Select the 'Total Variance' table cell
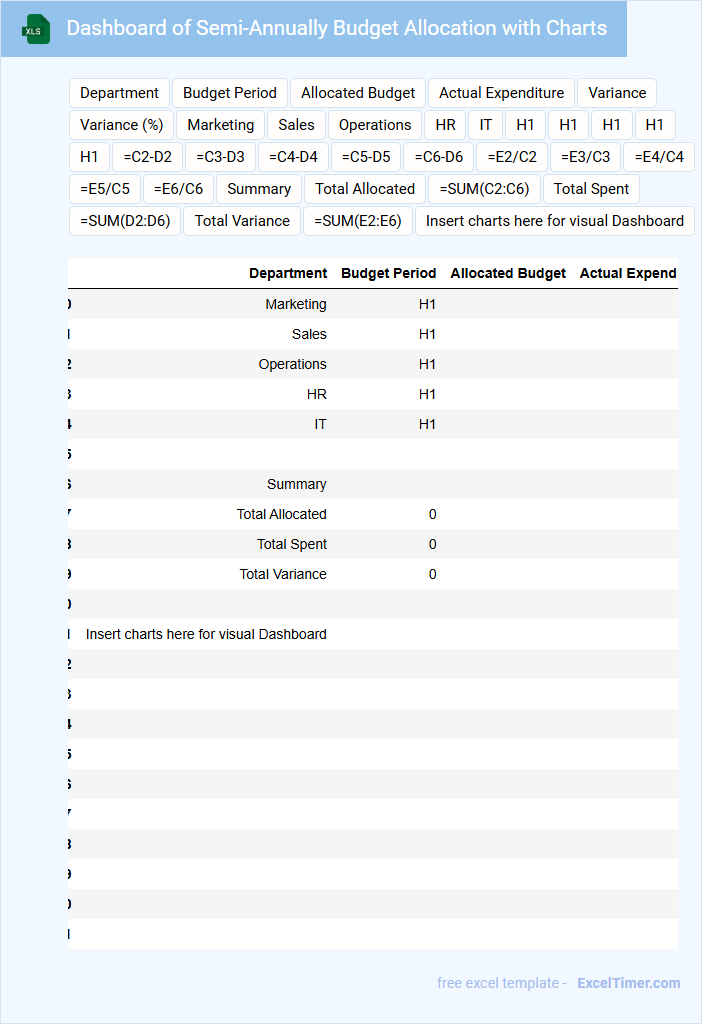 [283, 575]
